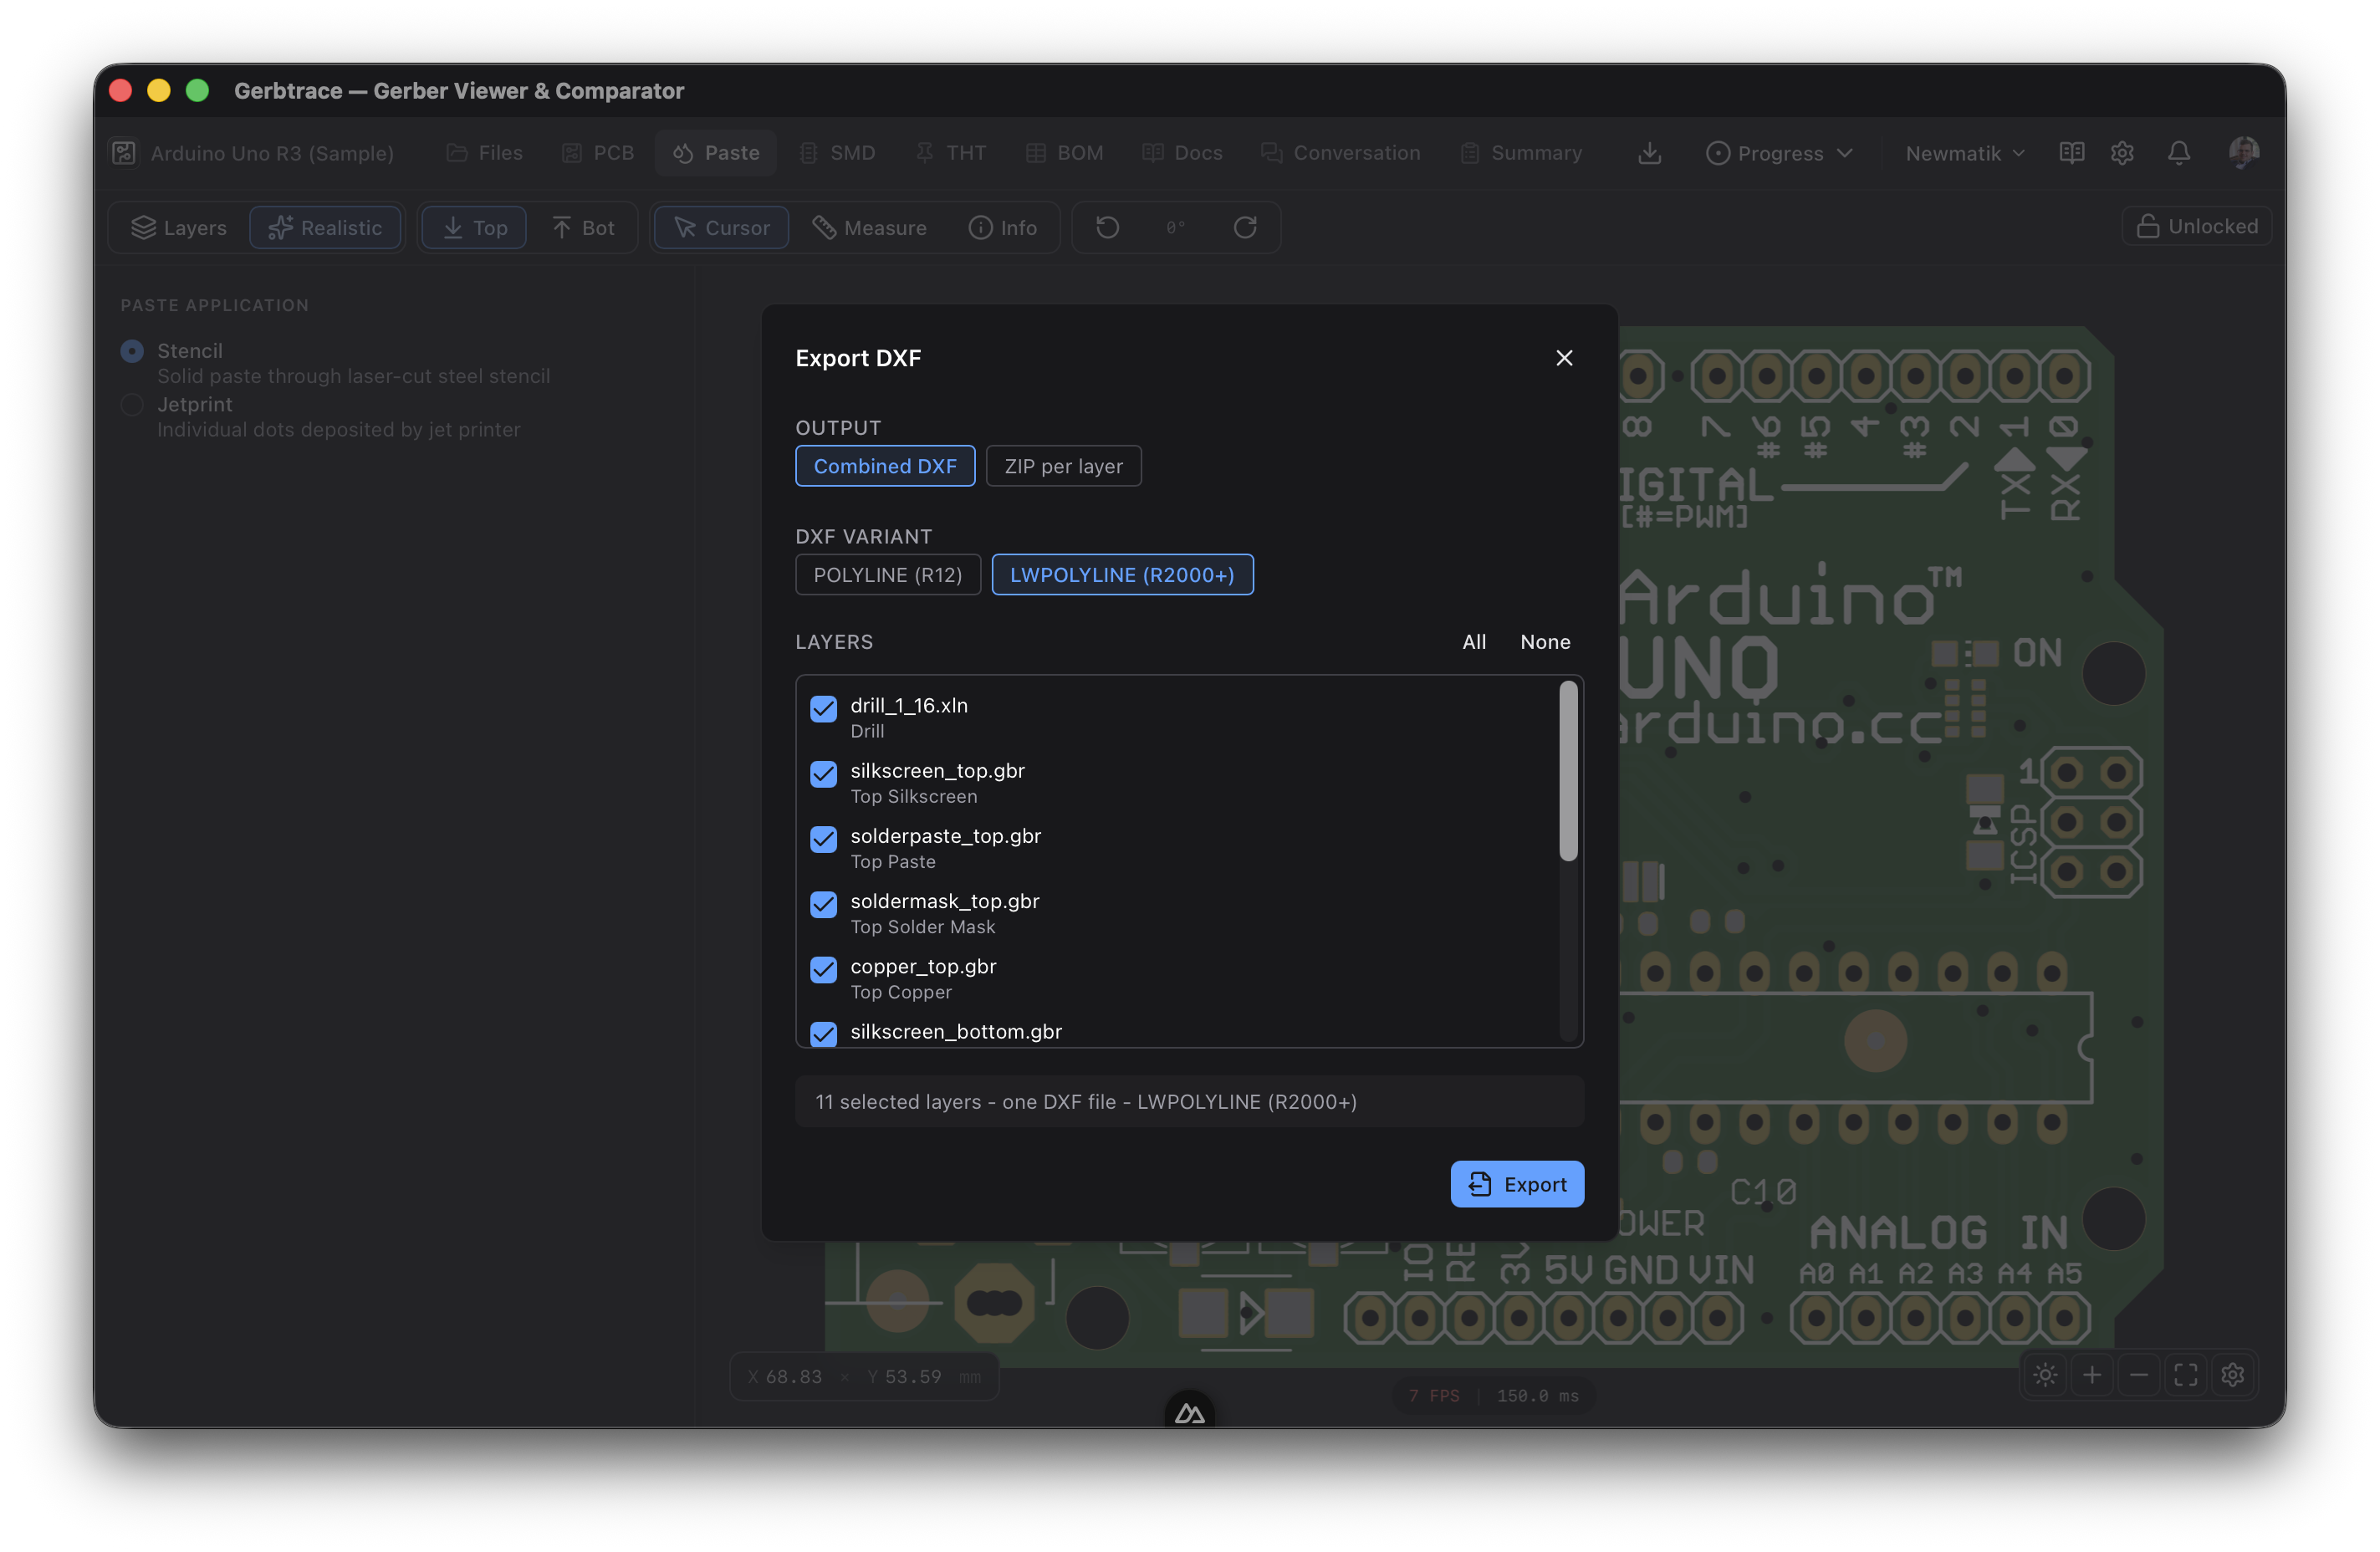Select the Info tool
The height and width of the screenshot is (1552, 2380).
click(1003, 228)
